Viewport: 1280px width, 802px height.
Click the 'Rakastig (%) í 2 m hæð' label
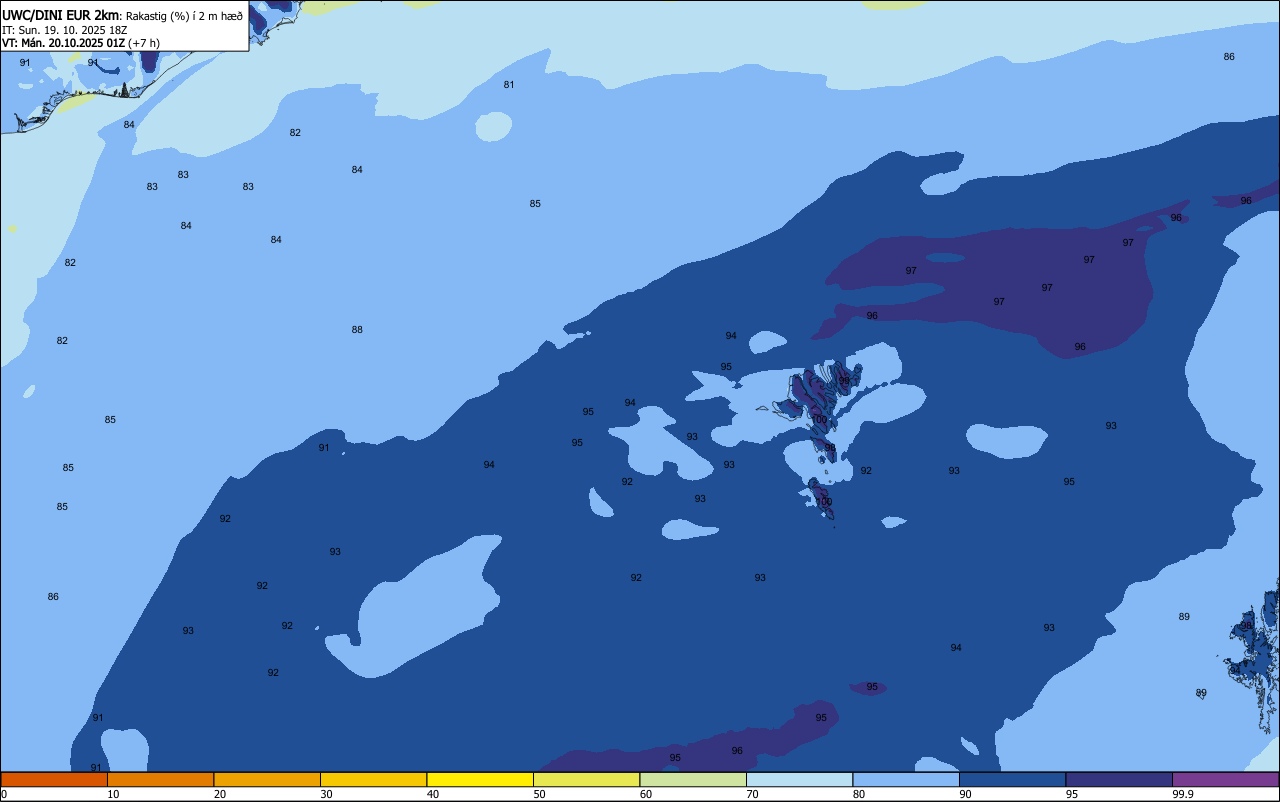pos(184,15)
